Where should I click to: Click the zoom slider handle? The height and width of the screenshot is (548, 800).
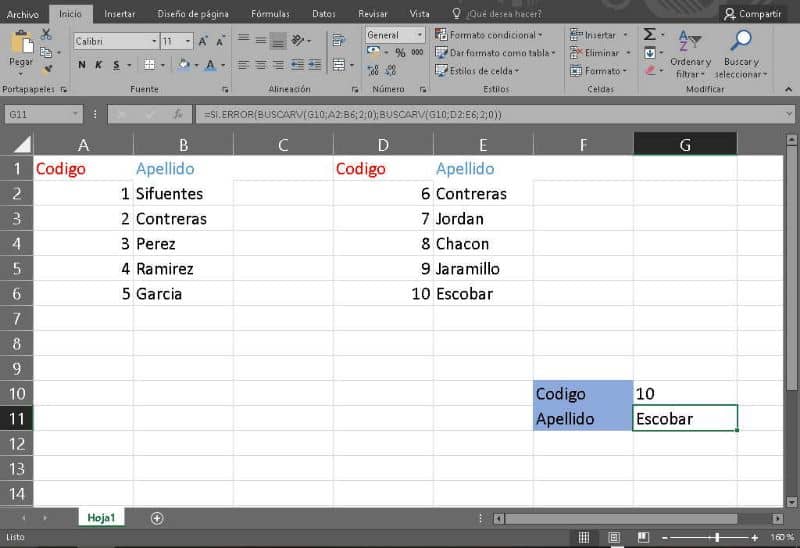coord(717,537)
